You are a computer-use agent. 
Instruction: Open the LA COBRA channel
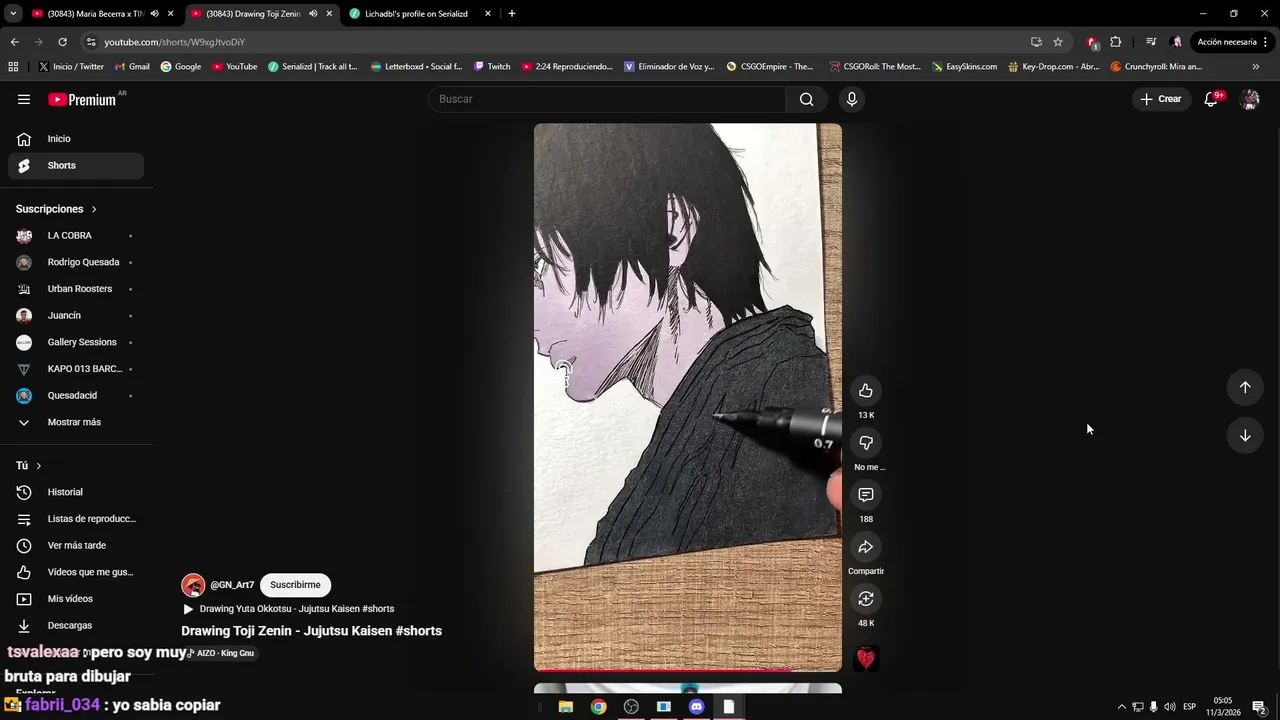[x=76, y=235]
